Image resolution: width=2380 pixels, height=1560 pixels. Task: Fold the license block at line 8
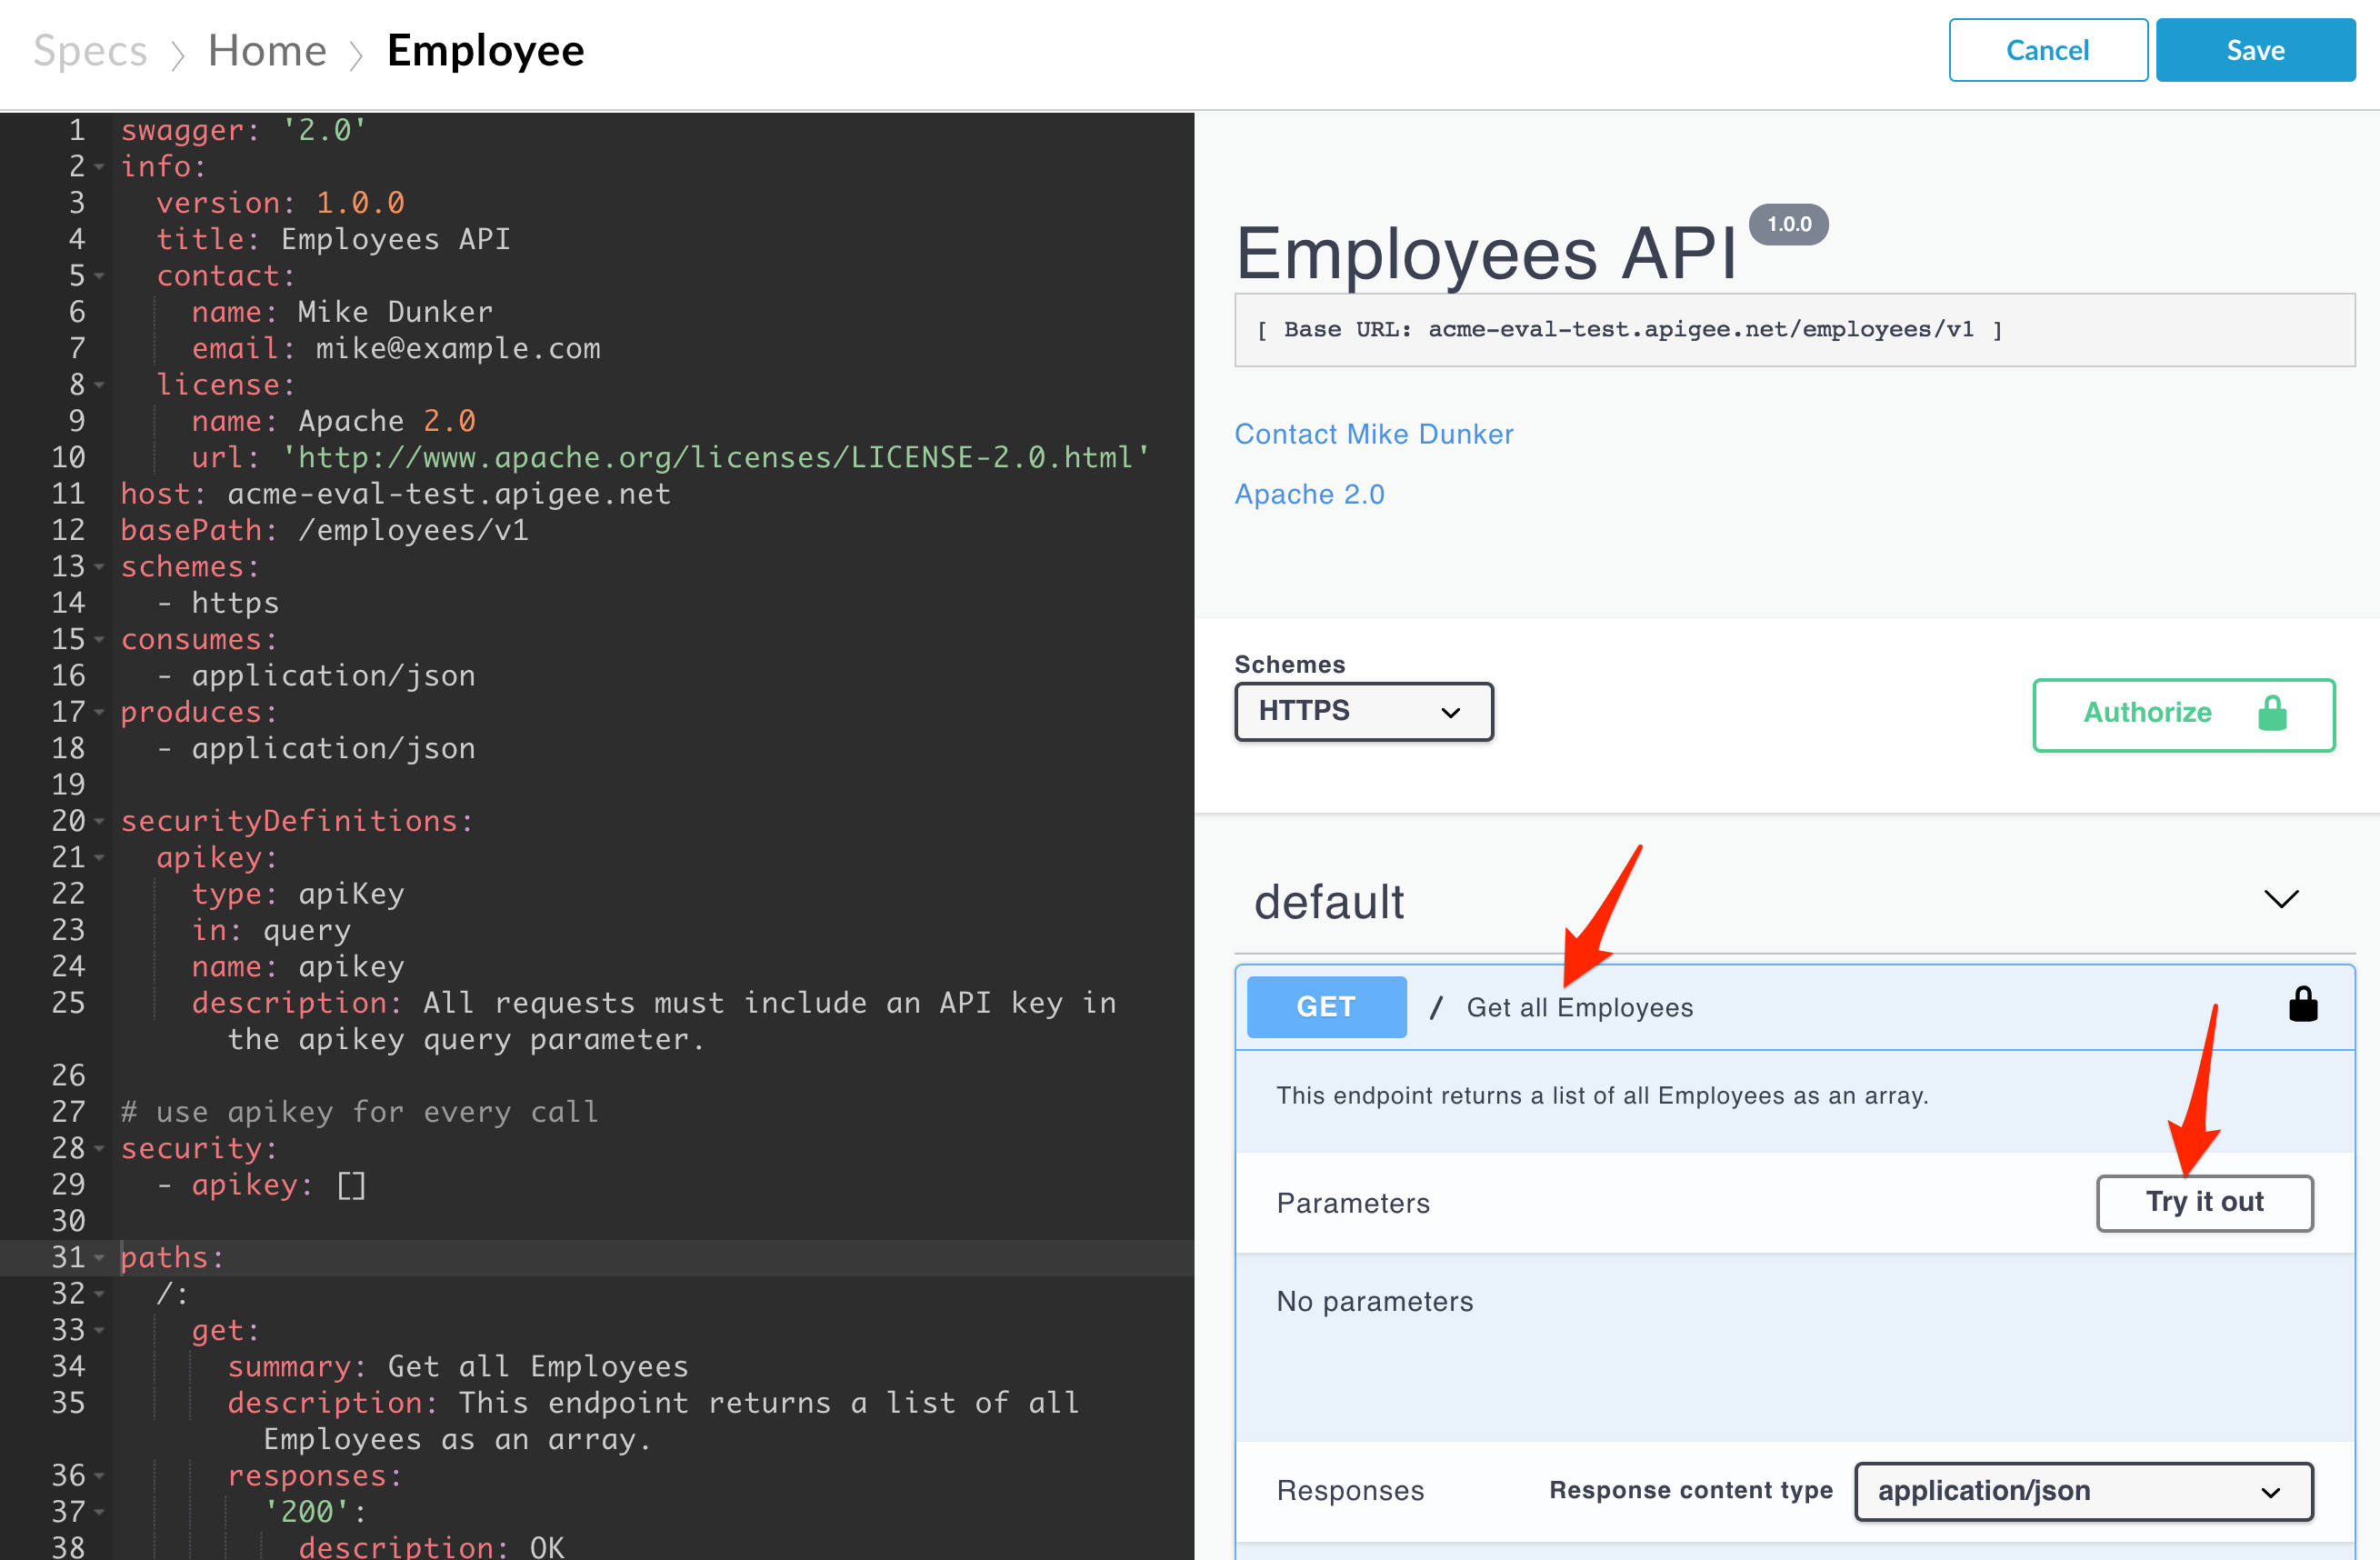click(x=99, y=385)
